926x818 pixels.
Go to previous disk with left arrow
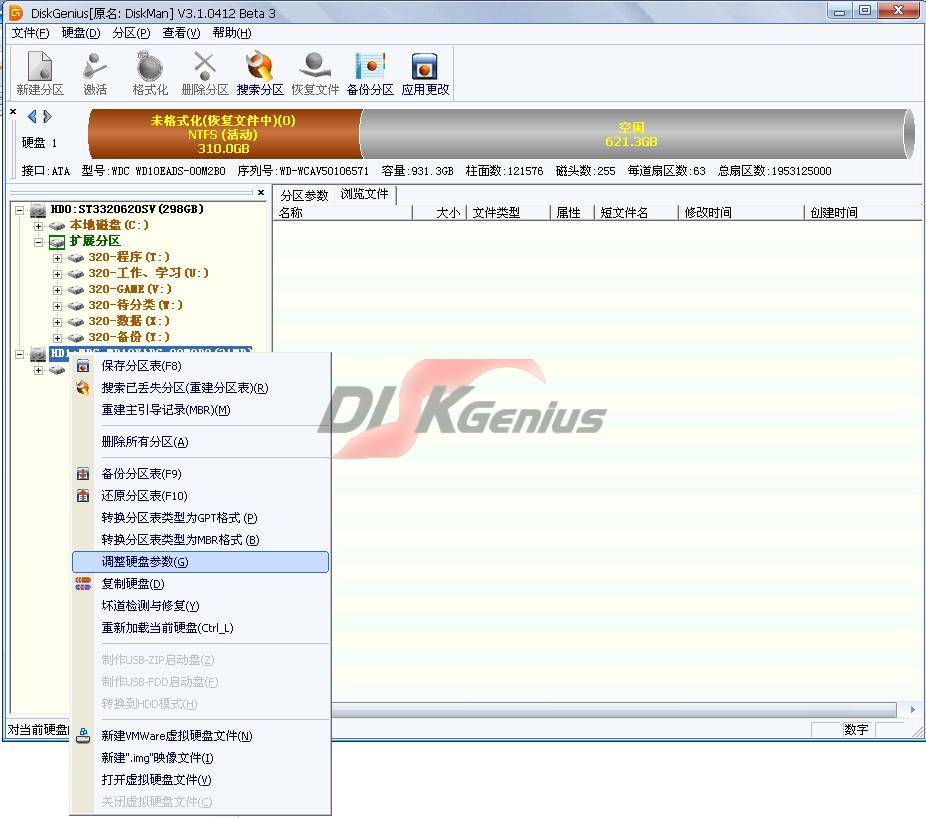(32, 117)
